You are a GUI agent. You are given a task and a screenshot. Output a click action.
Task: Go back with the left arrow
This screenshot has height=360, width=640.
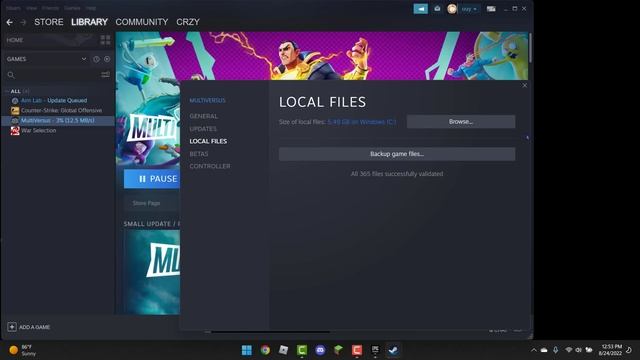(x=9, y=22)
